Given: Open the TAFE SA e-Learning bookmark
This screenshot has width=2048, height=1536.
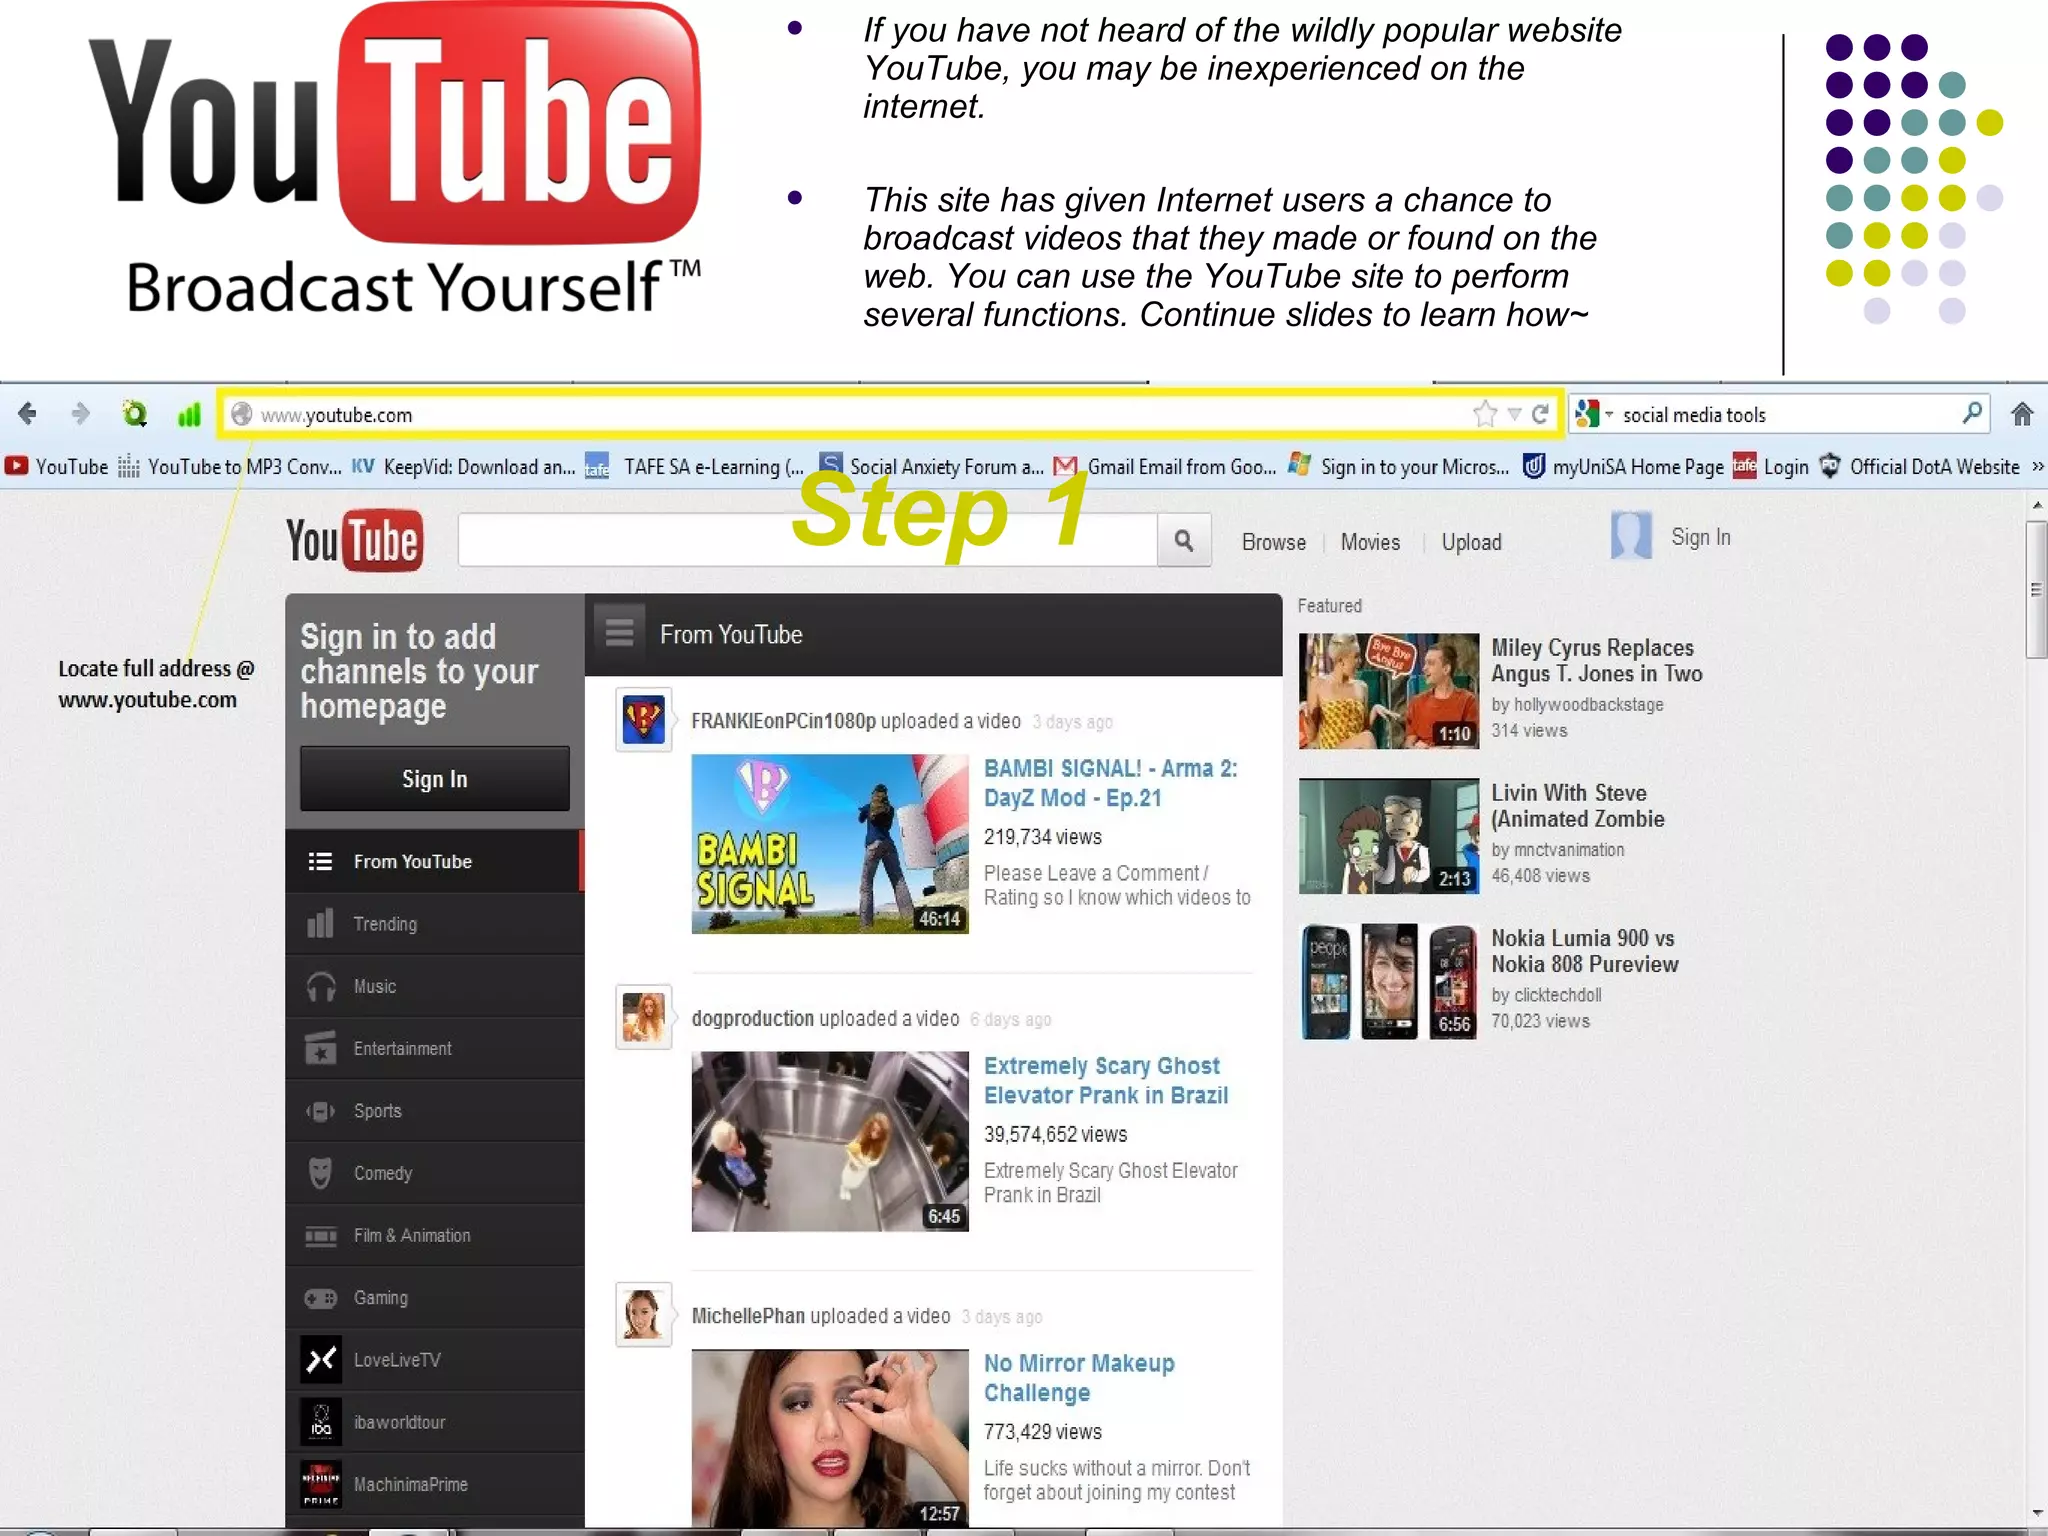Looking at the screenshot, I should tap(695, 467).
